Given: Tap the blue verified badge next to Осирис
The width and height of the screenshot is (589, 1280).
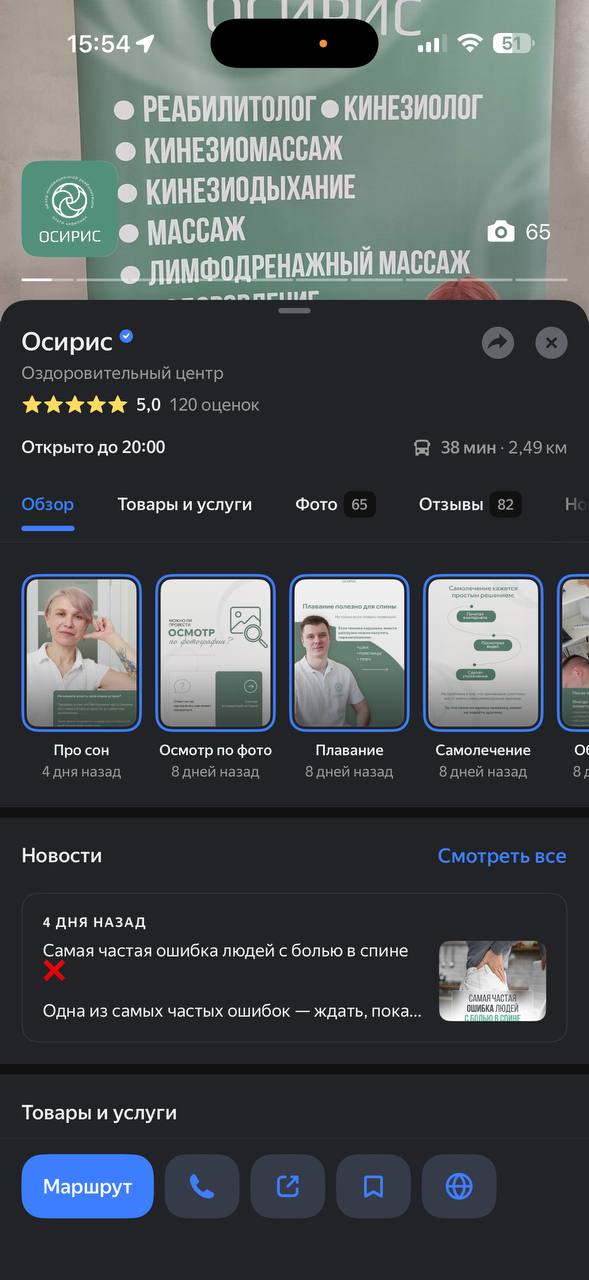Looking at the screenshot, I should [x=126, y=336].
